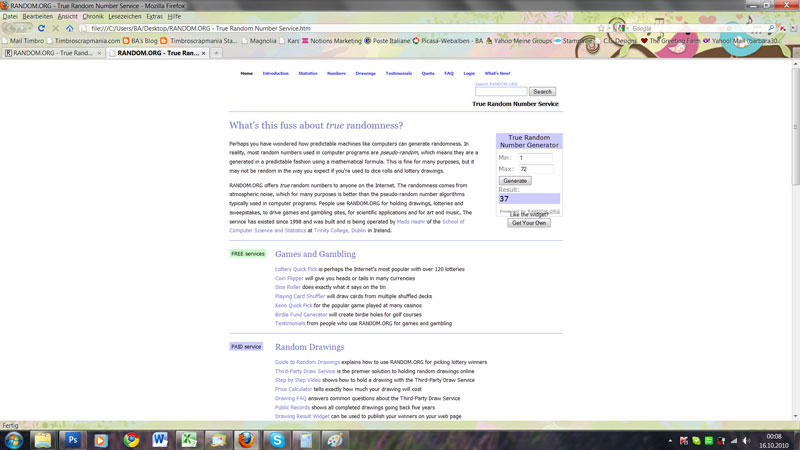Screen dimensions: 800x450
Task: Open the Datei menu
Action: pos(10,16)
